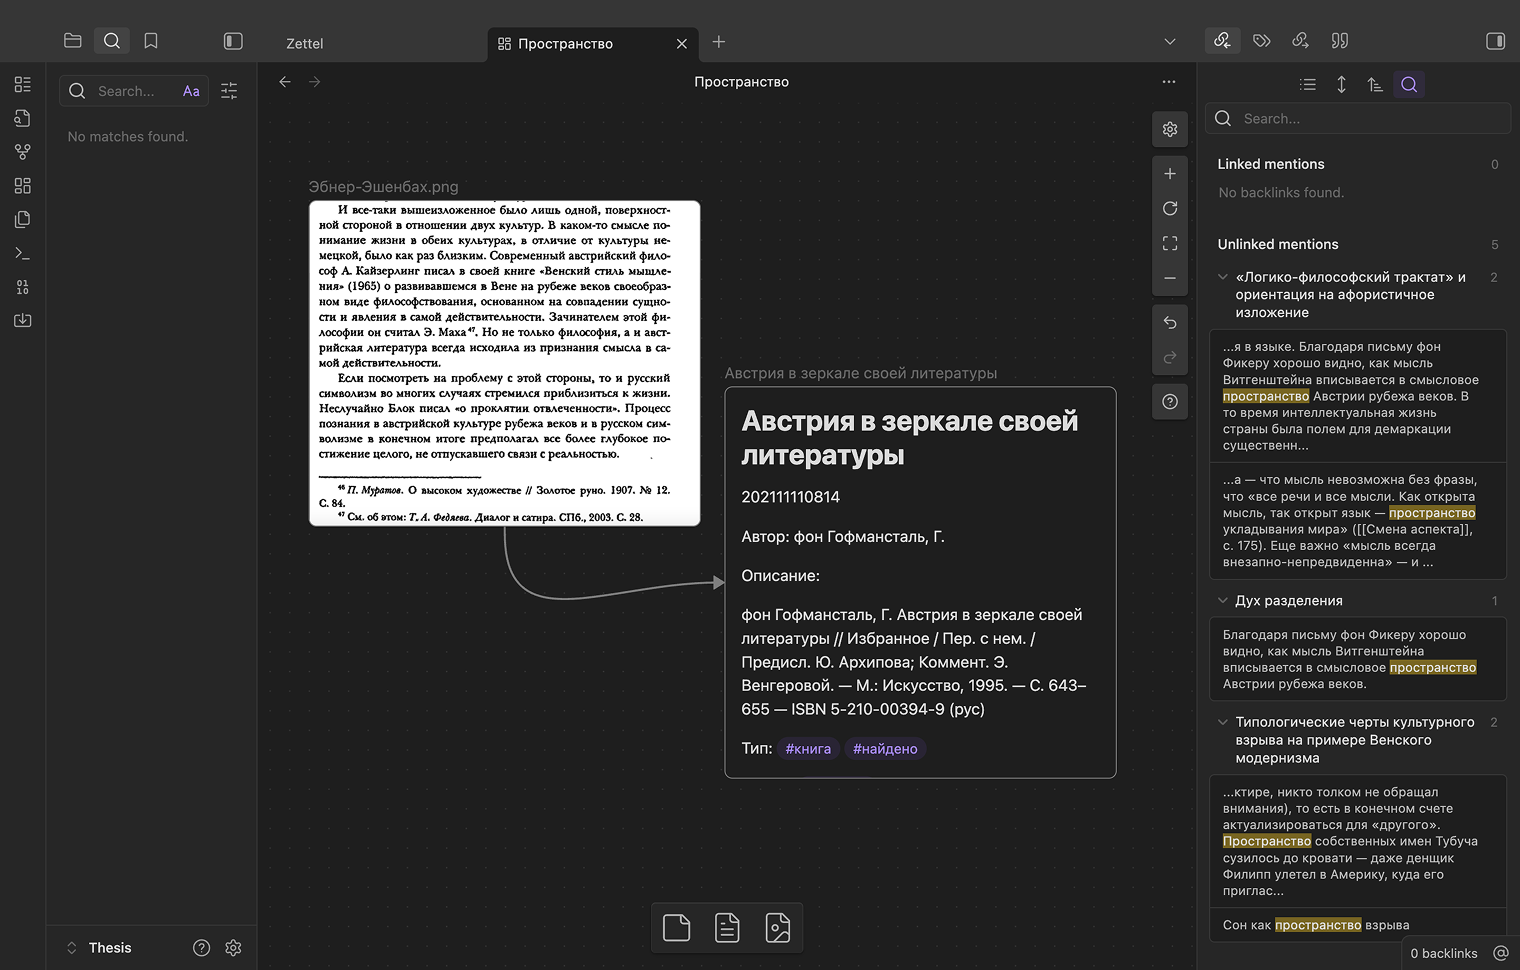Viewport: 1520px width, 970px height.
Task: Select the tags icon in the top toolbar
Action: (1262, 40)
